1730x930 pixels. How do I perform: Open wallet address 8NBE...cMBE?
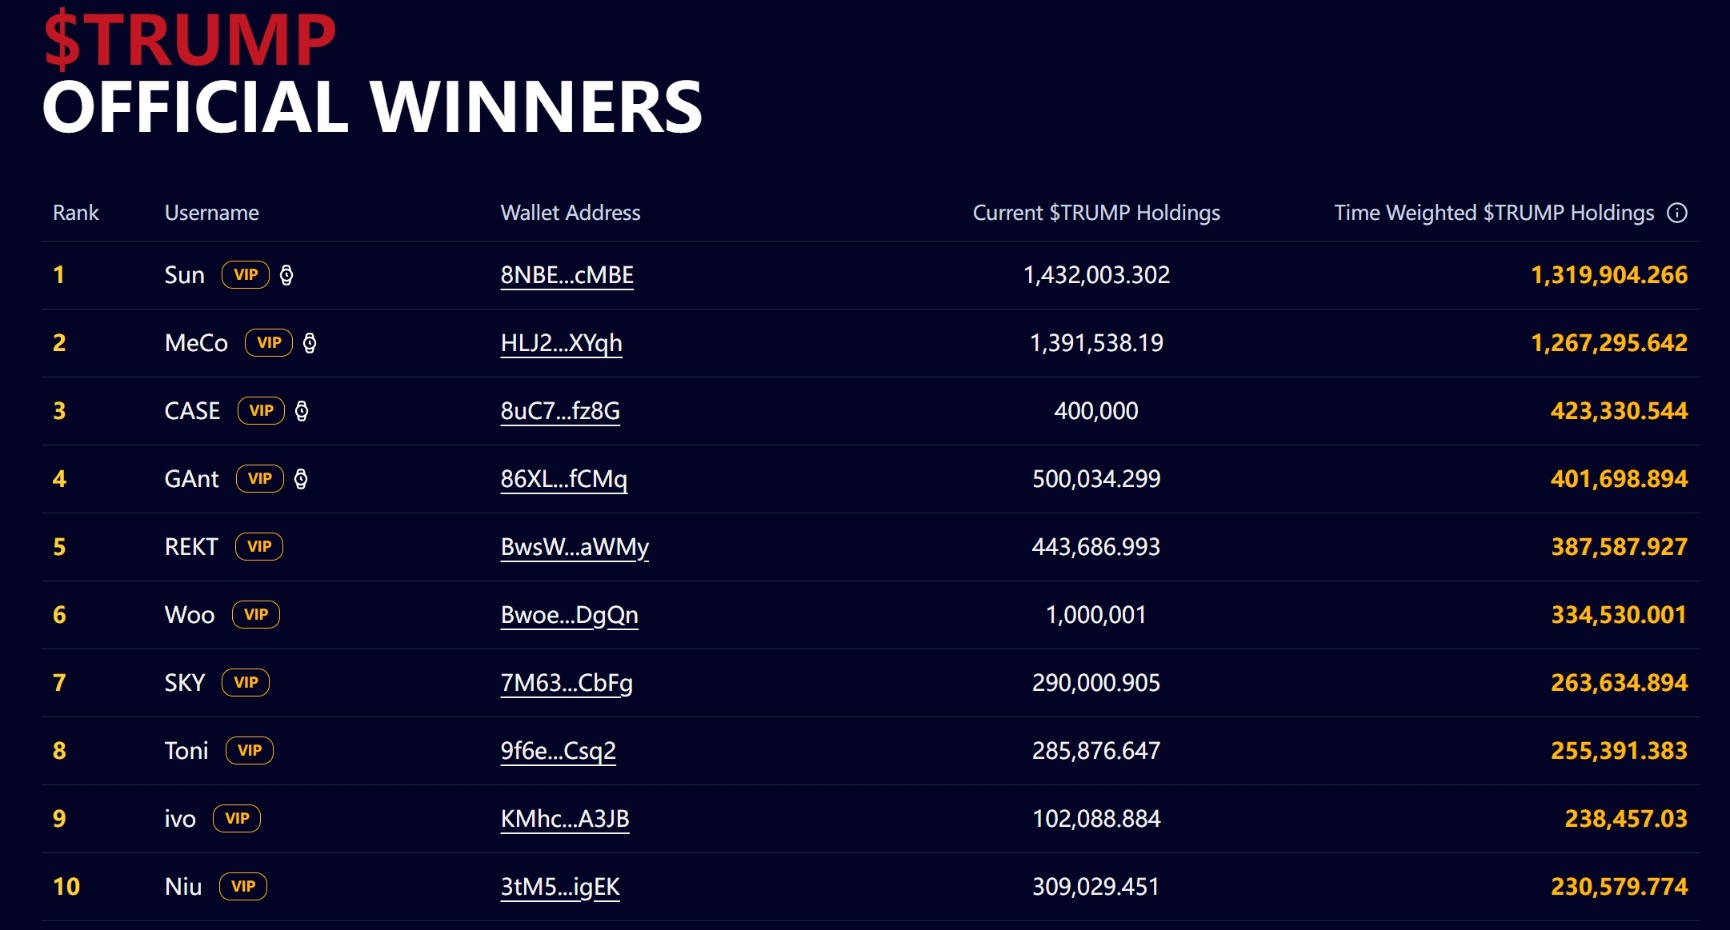(567, 275)
